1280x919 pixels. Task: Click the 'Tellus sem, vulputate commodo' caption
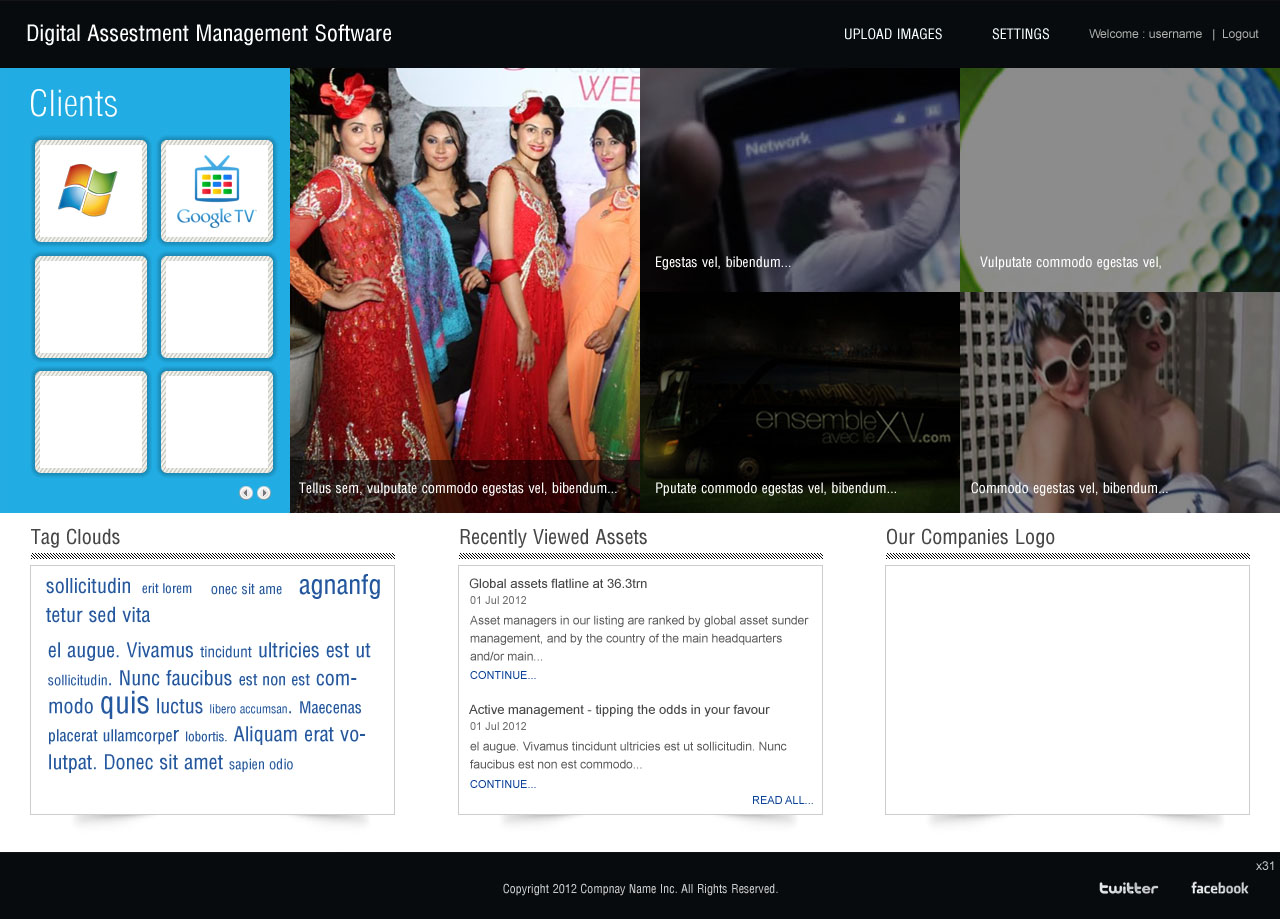click(458, 488)
